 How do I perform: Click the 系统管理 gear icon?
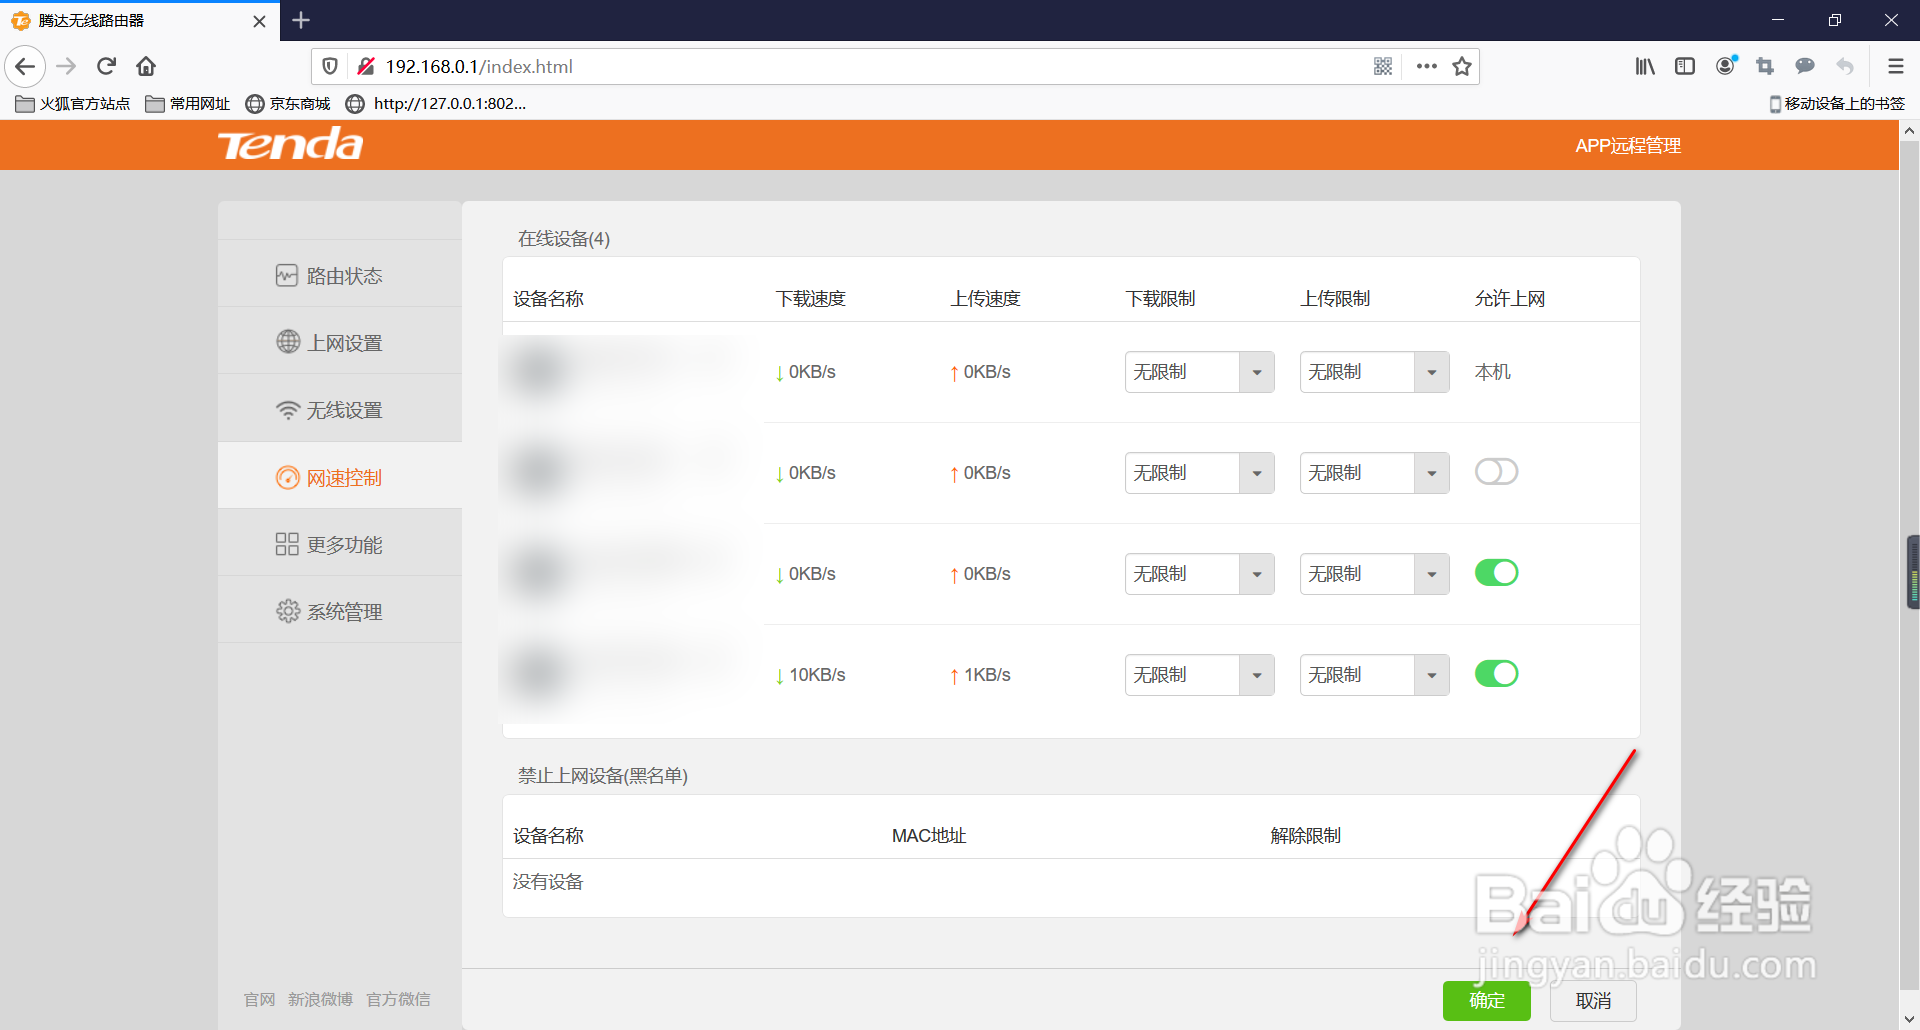tap(288, 611)
